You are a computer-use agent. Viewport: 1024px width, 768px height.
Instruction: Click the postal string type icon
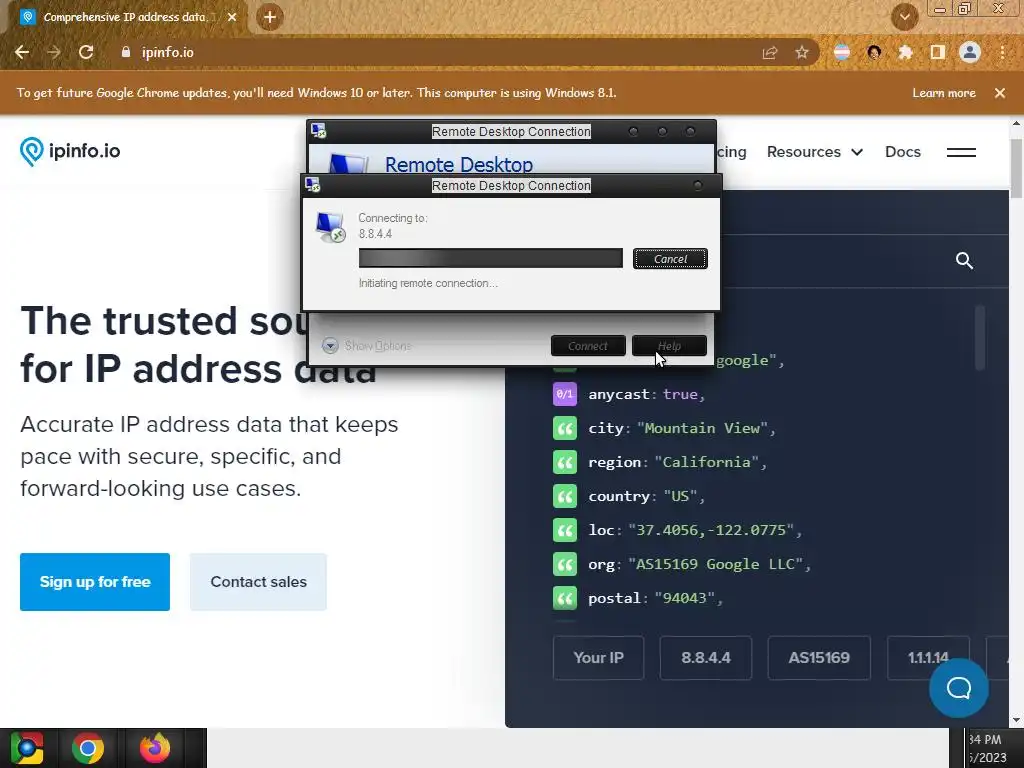click(565, 598)
